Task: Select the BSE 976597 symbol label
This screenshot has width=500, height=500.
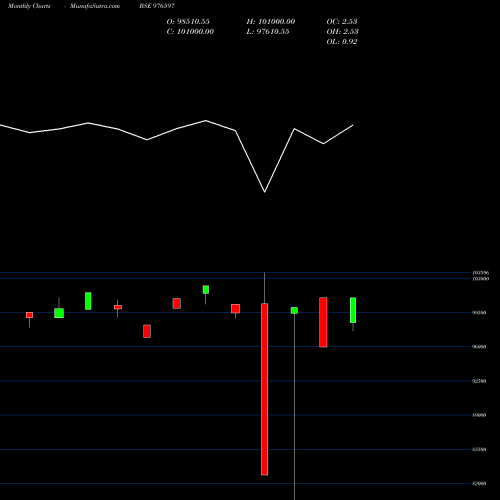Action: coord(157,6)
